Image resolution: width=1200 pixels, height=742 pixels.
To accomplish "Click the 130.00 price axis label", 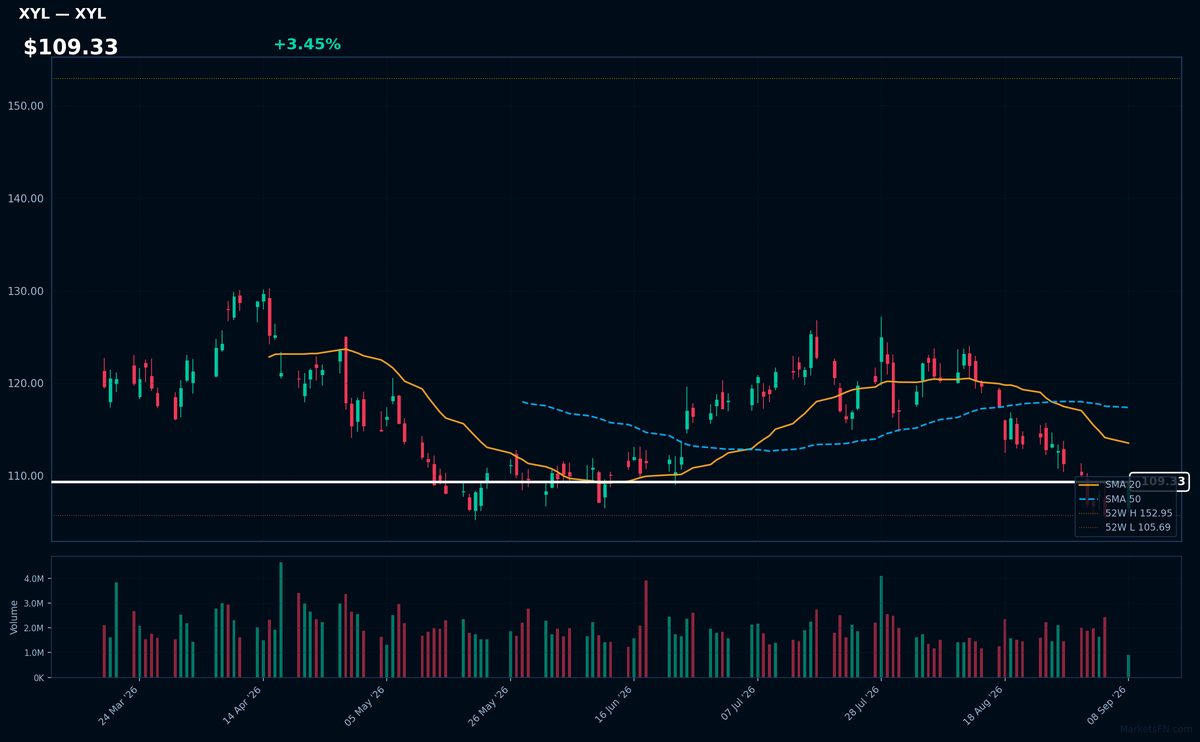I will tap(26, 291).
